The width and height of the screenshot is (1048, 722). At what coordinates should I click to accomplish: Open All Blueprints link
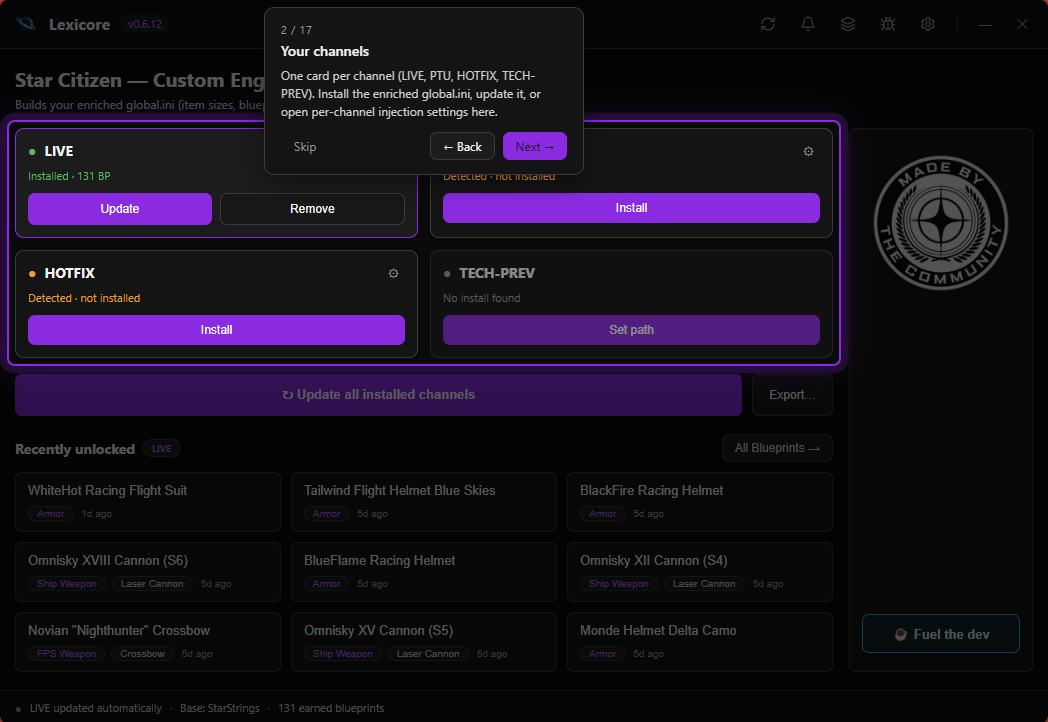coord(777,448)
